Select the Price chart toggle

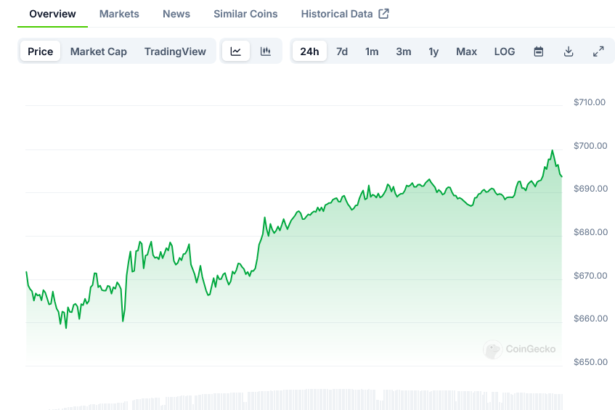(x=41, y=51)
